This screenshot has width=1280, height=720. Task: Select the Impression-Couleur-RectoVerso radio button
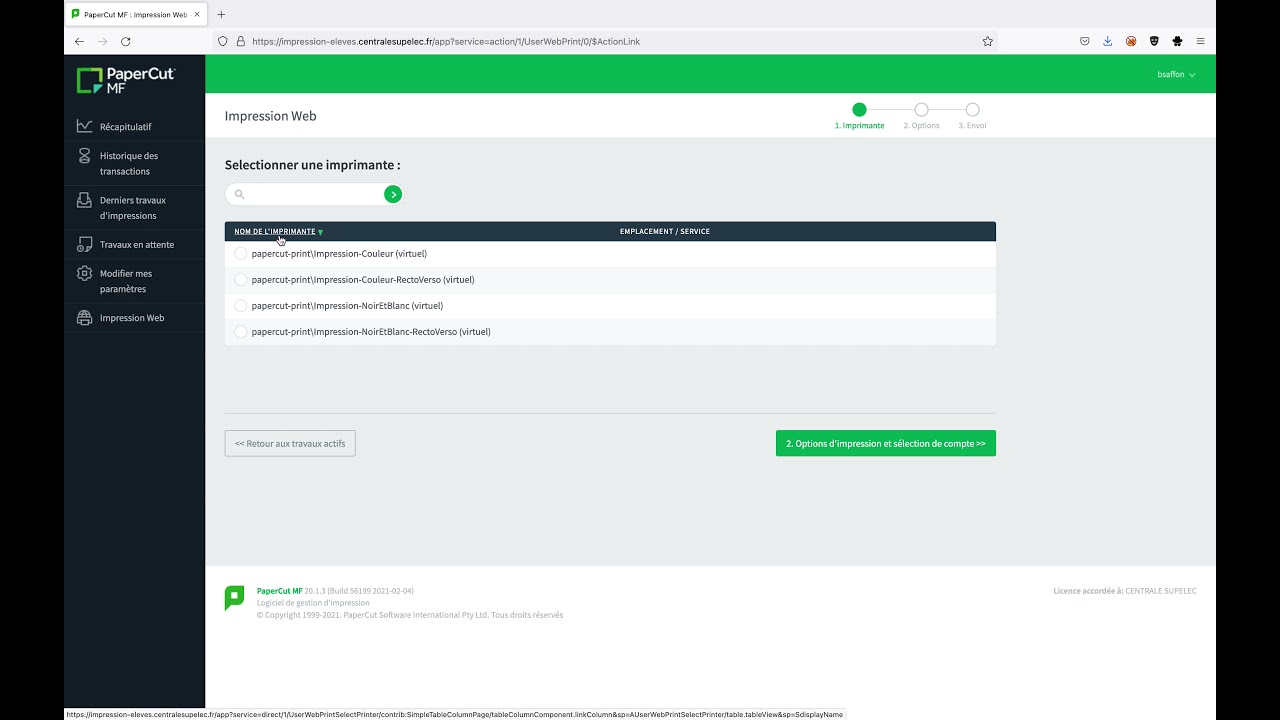click(240, 280)
